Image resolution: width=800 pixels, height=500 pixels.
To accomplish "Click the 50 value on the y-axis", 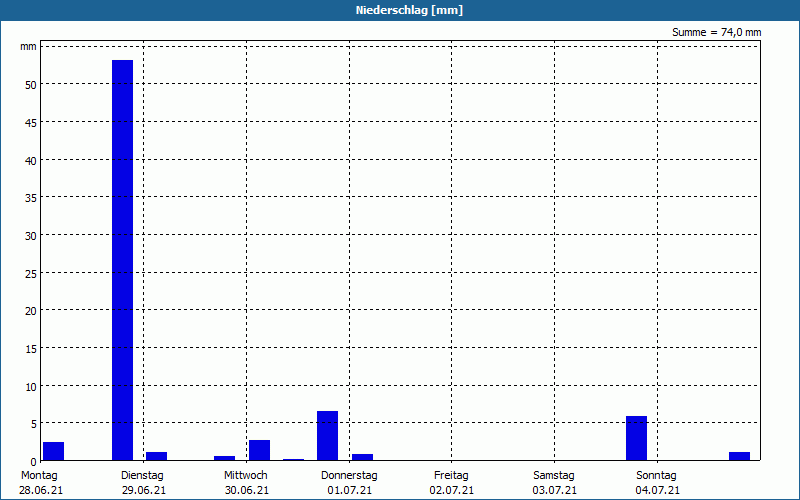I will [x=31, y=85].
